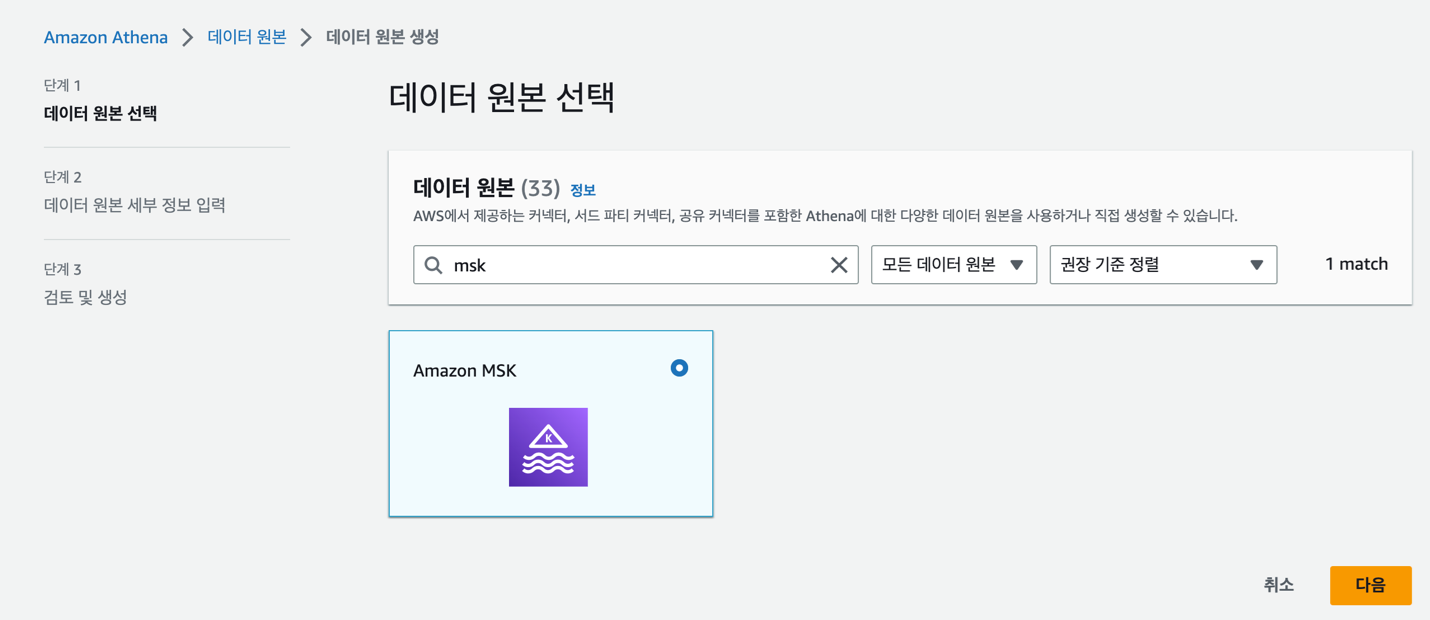The width and height of the screenshot is (1430, 620).
Task: Clear the msk search text
Action: coord(839,265)
